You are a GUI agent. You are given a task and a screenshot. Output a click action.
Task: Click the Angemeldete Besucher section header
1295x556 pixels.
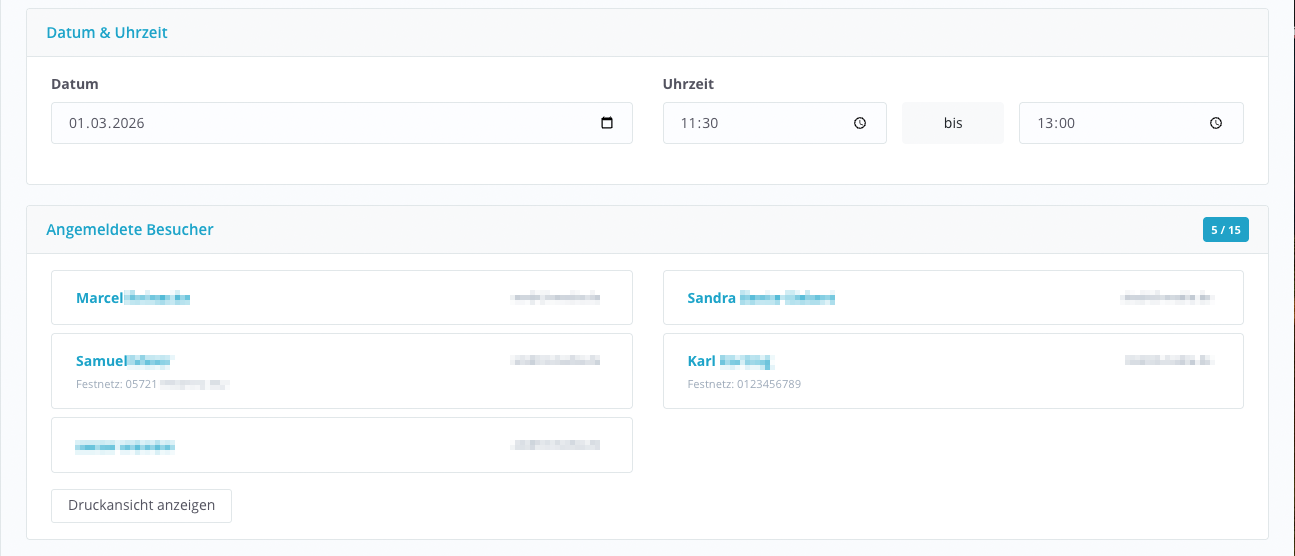click(x=130, y=230)
